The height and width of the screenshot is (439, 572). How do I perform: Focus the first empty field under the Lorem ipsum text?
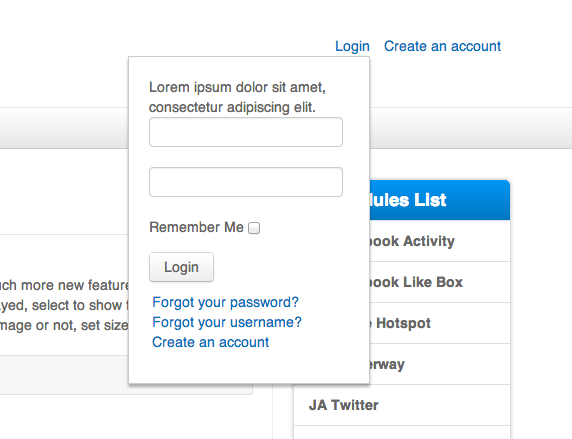pyautogui.click(x=246, y=132)
